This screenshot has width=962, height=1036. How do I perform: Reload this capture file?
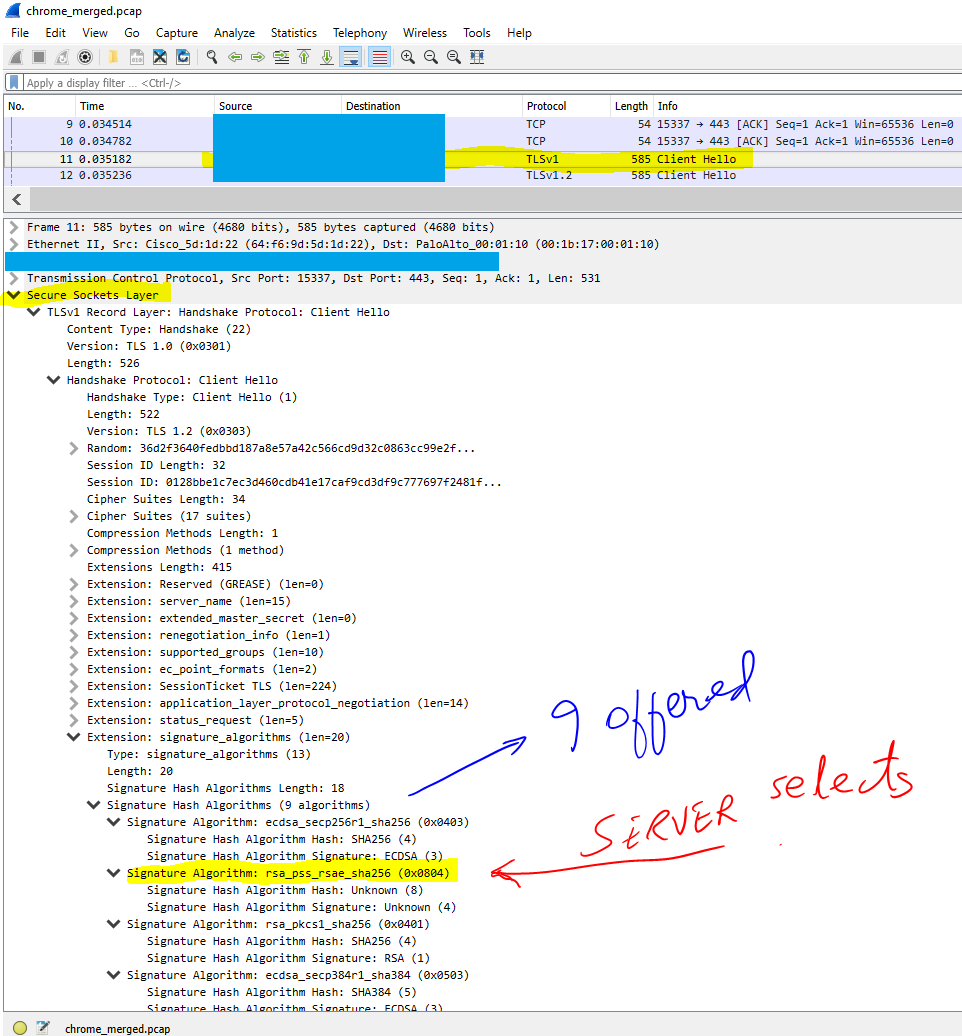(183, 57)
